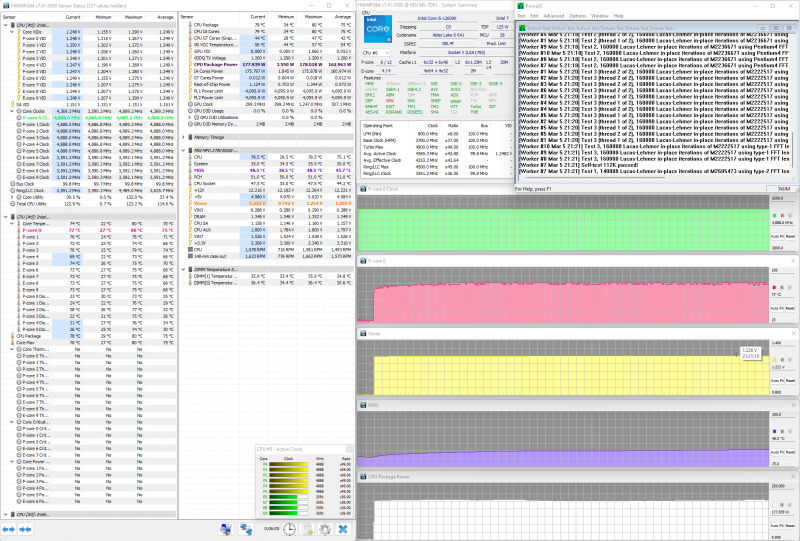Click the MOS graph window icon
Viewport: 800px width, 541px height.
pyautogui.click(x=363, y=405)
